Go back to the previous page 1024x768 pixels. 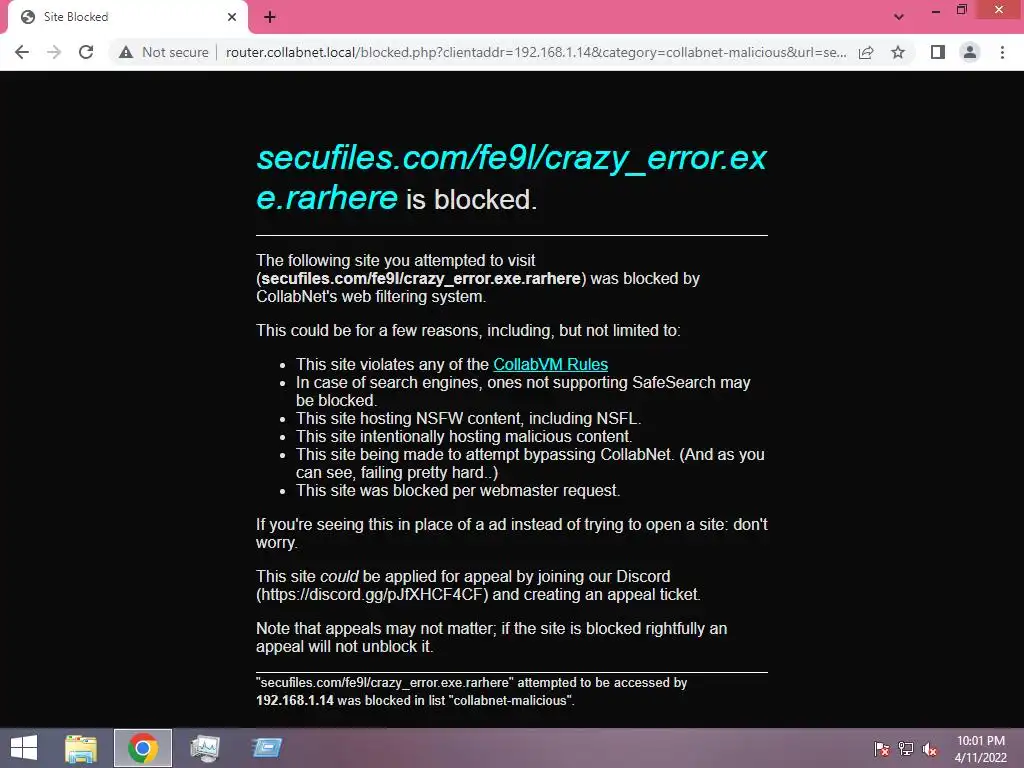(x=22, y=52)
